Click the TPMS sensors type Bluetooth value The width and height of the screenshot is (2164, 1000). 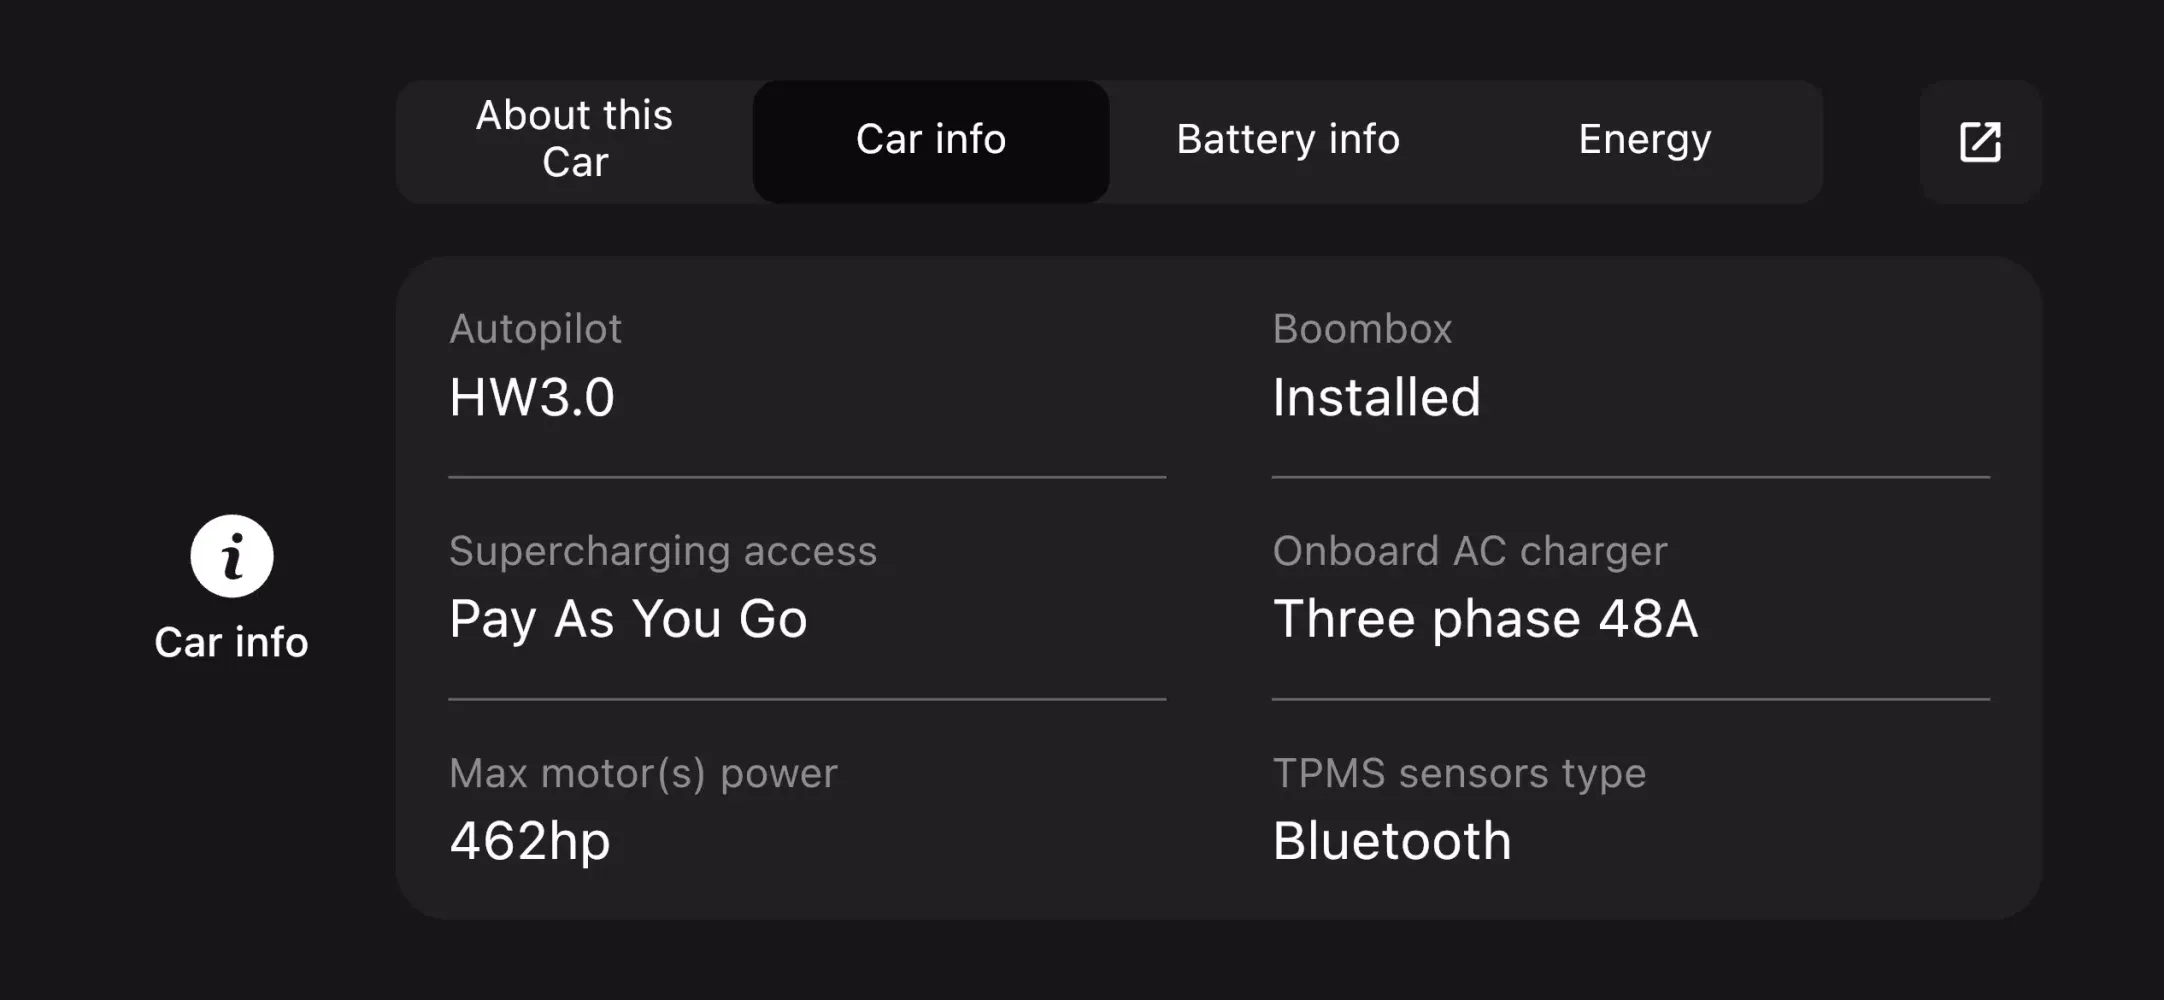pos(1391,841)
